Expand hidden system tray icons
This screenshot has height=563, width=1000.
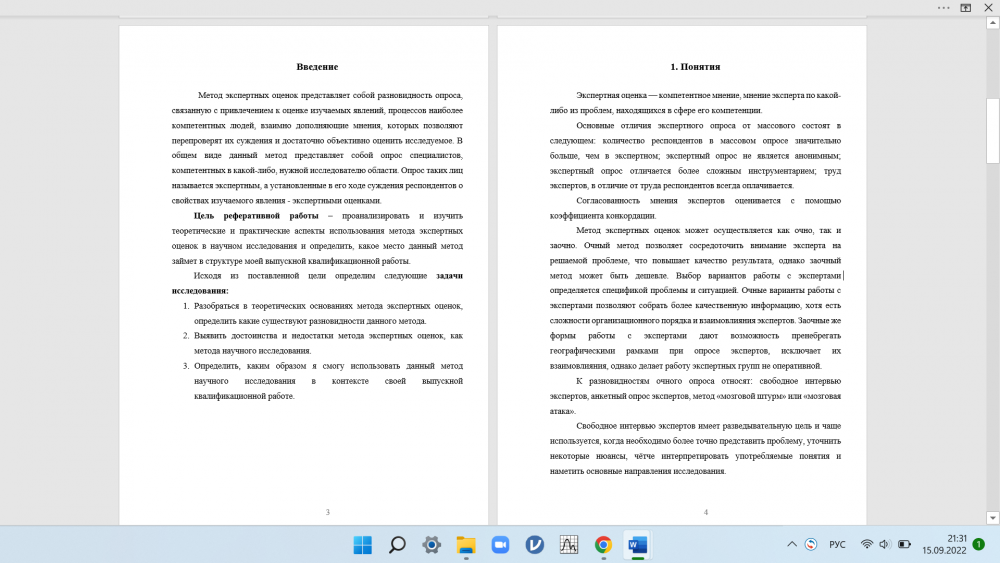(x=792, y=545)
